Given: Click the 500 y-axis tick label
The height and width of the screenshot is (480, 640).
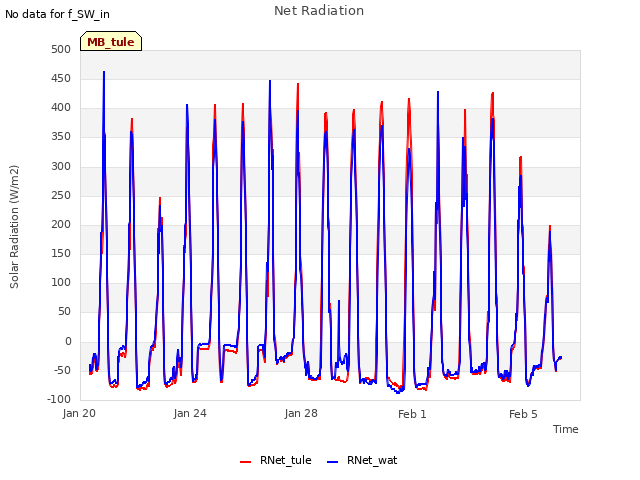Looking at the screenshot, I should (x=61, y=49).
